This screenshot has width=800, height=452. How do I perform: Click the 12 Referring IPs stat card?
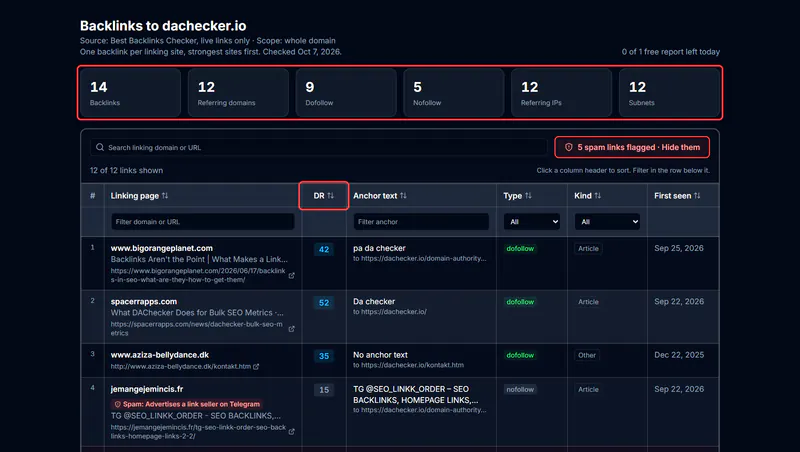561,93
